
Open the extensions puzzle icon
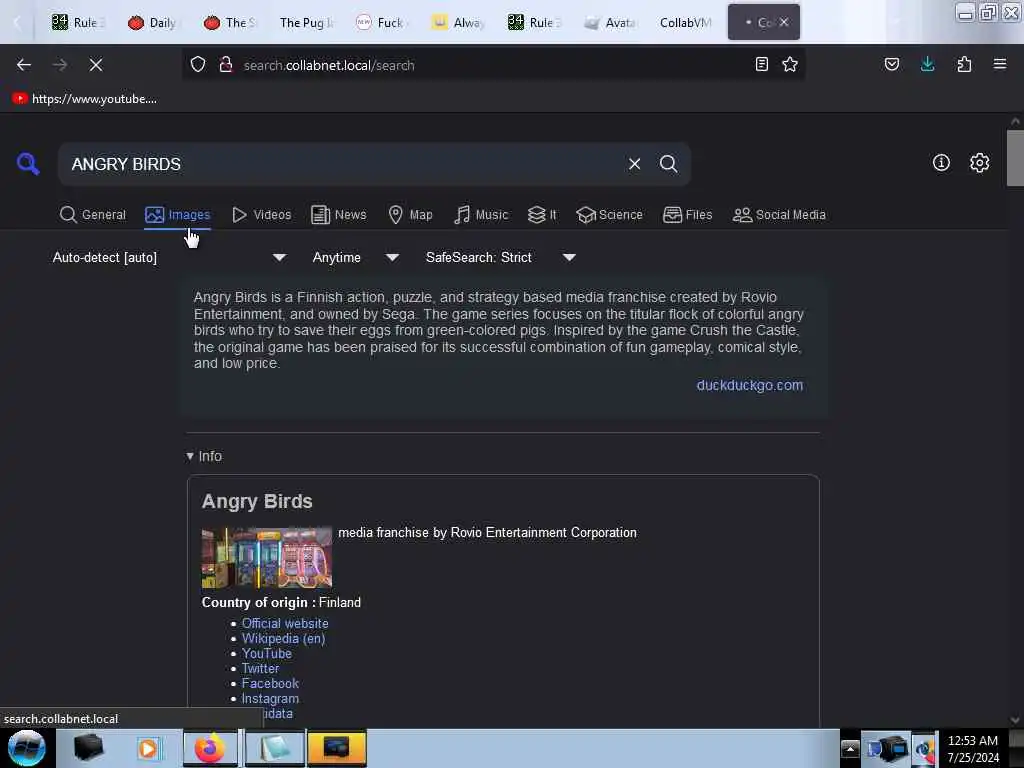point(964,65)
